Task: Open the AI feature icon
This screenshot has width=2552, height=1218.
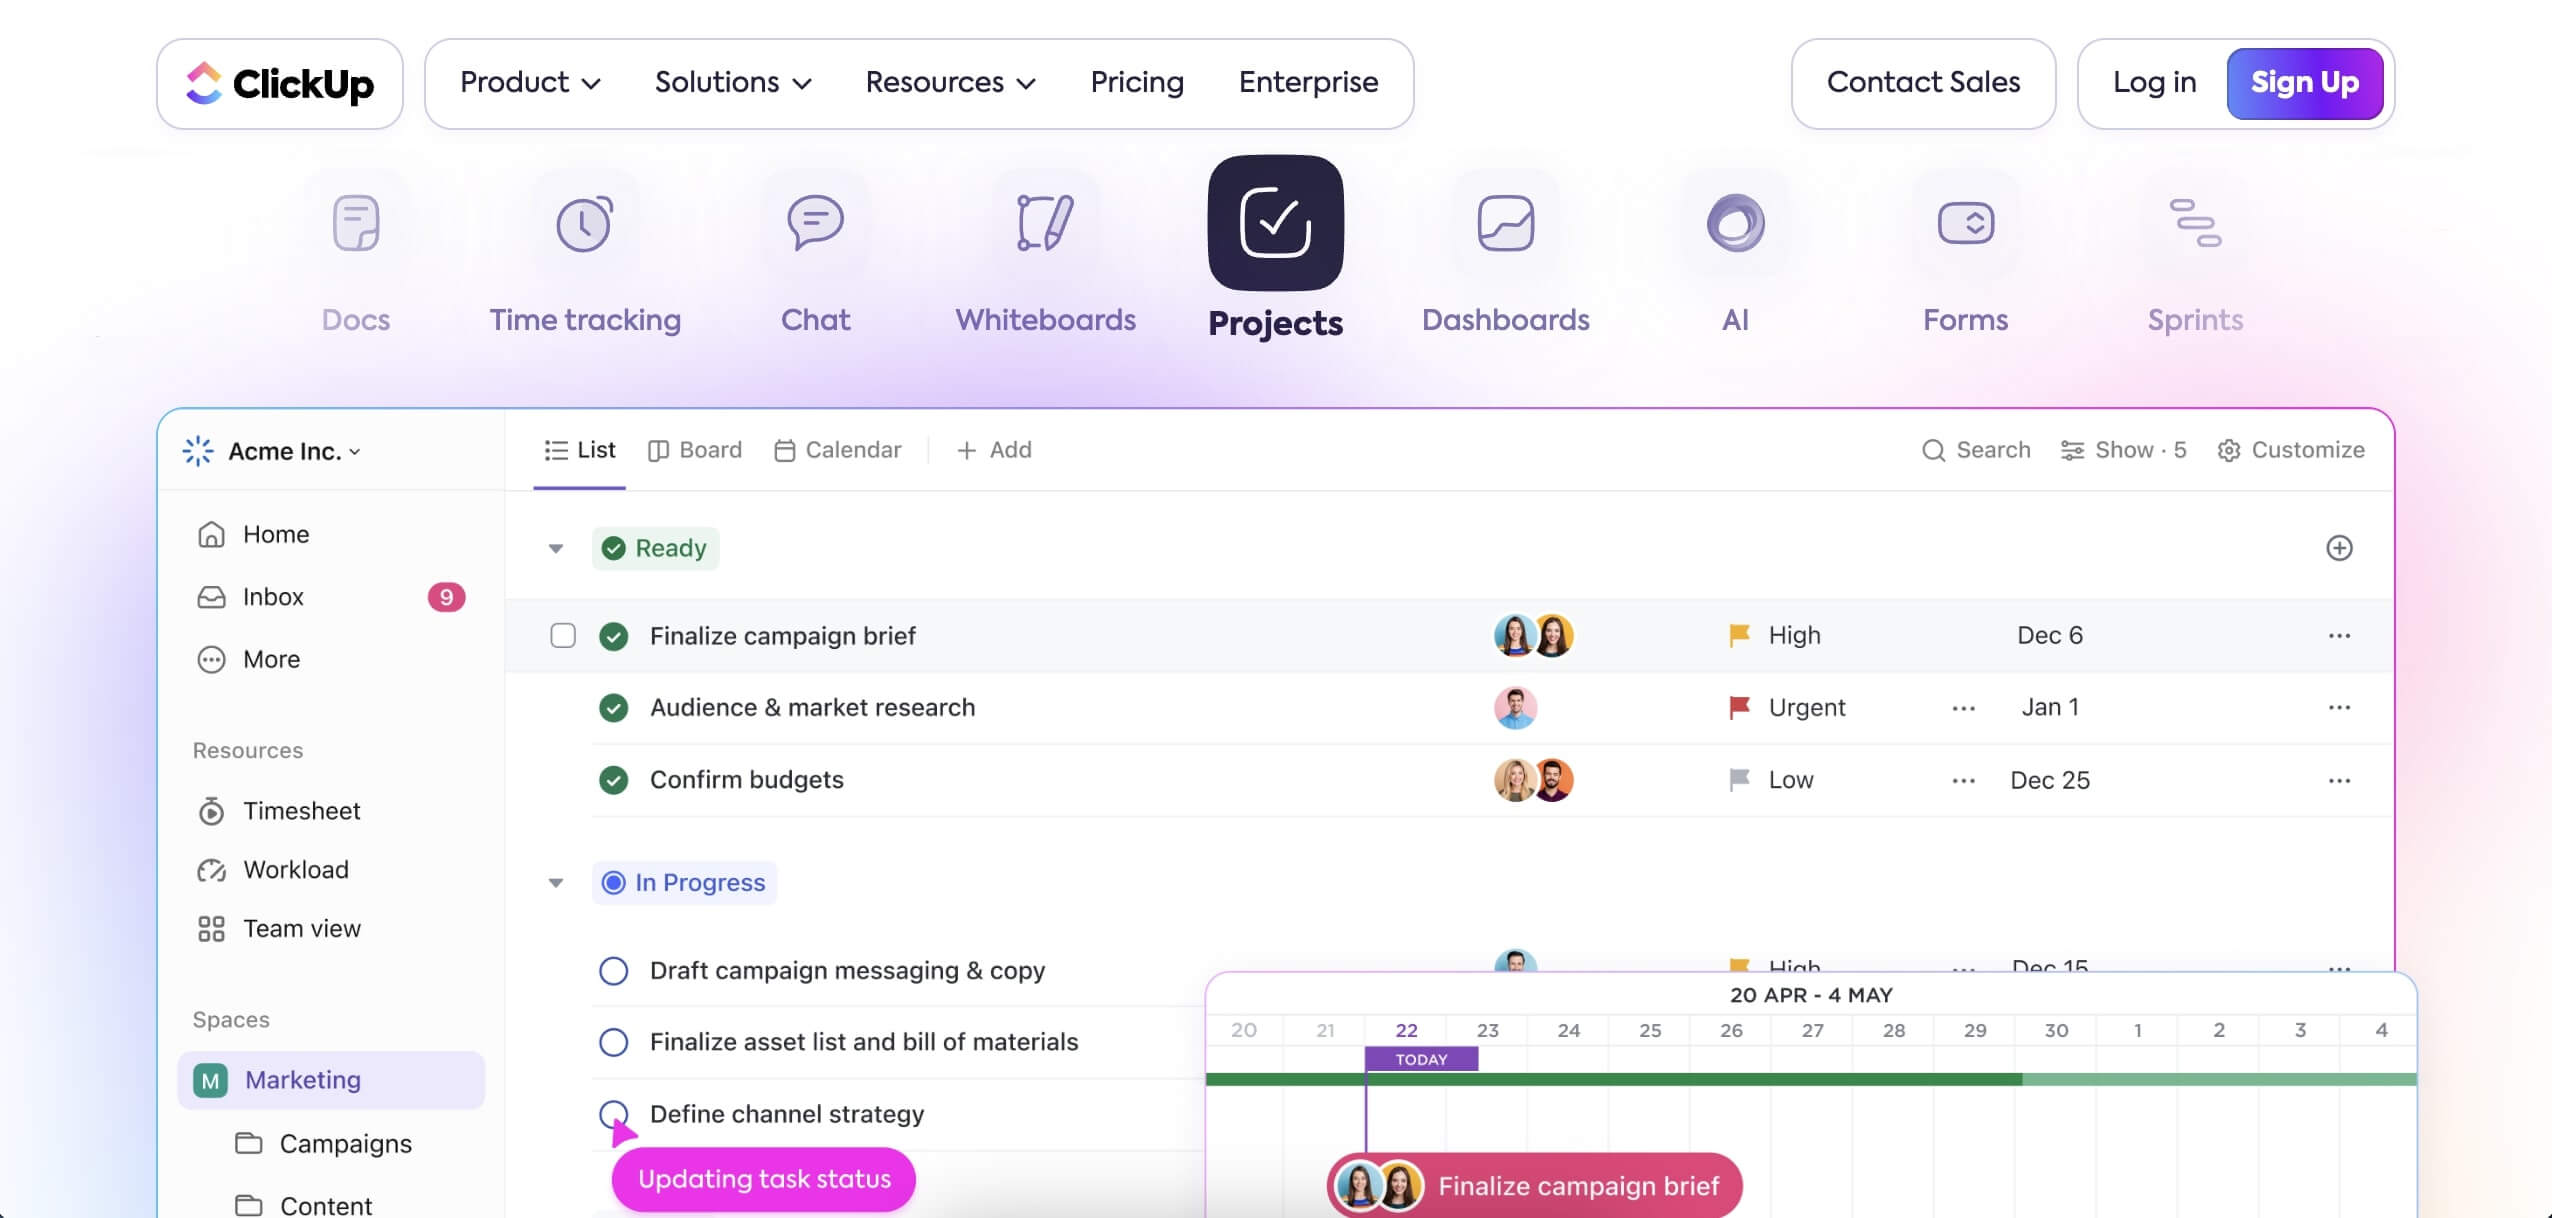Action: point(1735,222)
